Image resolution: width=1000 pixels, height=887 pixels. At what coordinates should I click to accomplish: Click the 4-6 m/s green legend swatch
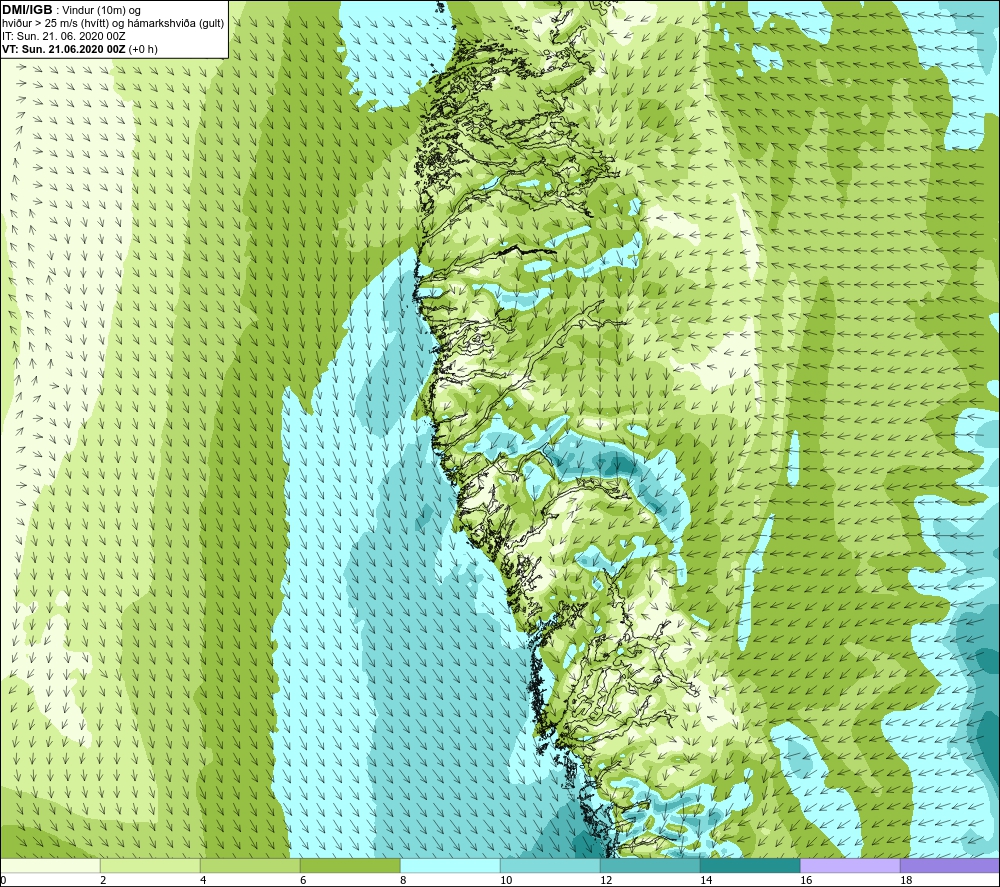250,866
